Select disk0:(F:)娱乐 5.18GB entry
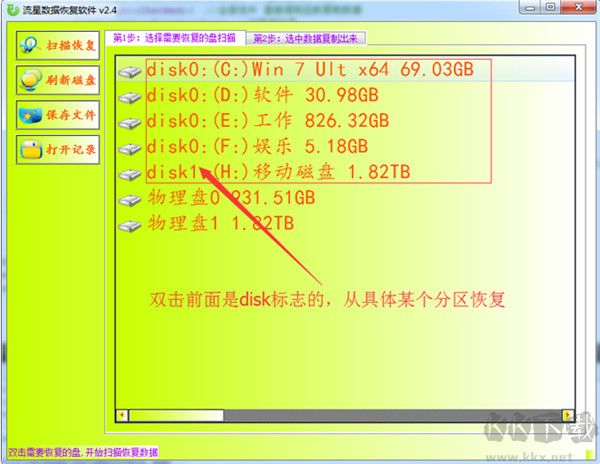Viewport: 600px width, 464px height. click(257, 146)
